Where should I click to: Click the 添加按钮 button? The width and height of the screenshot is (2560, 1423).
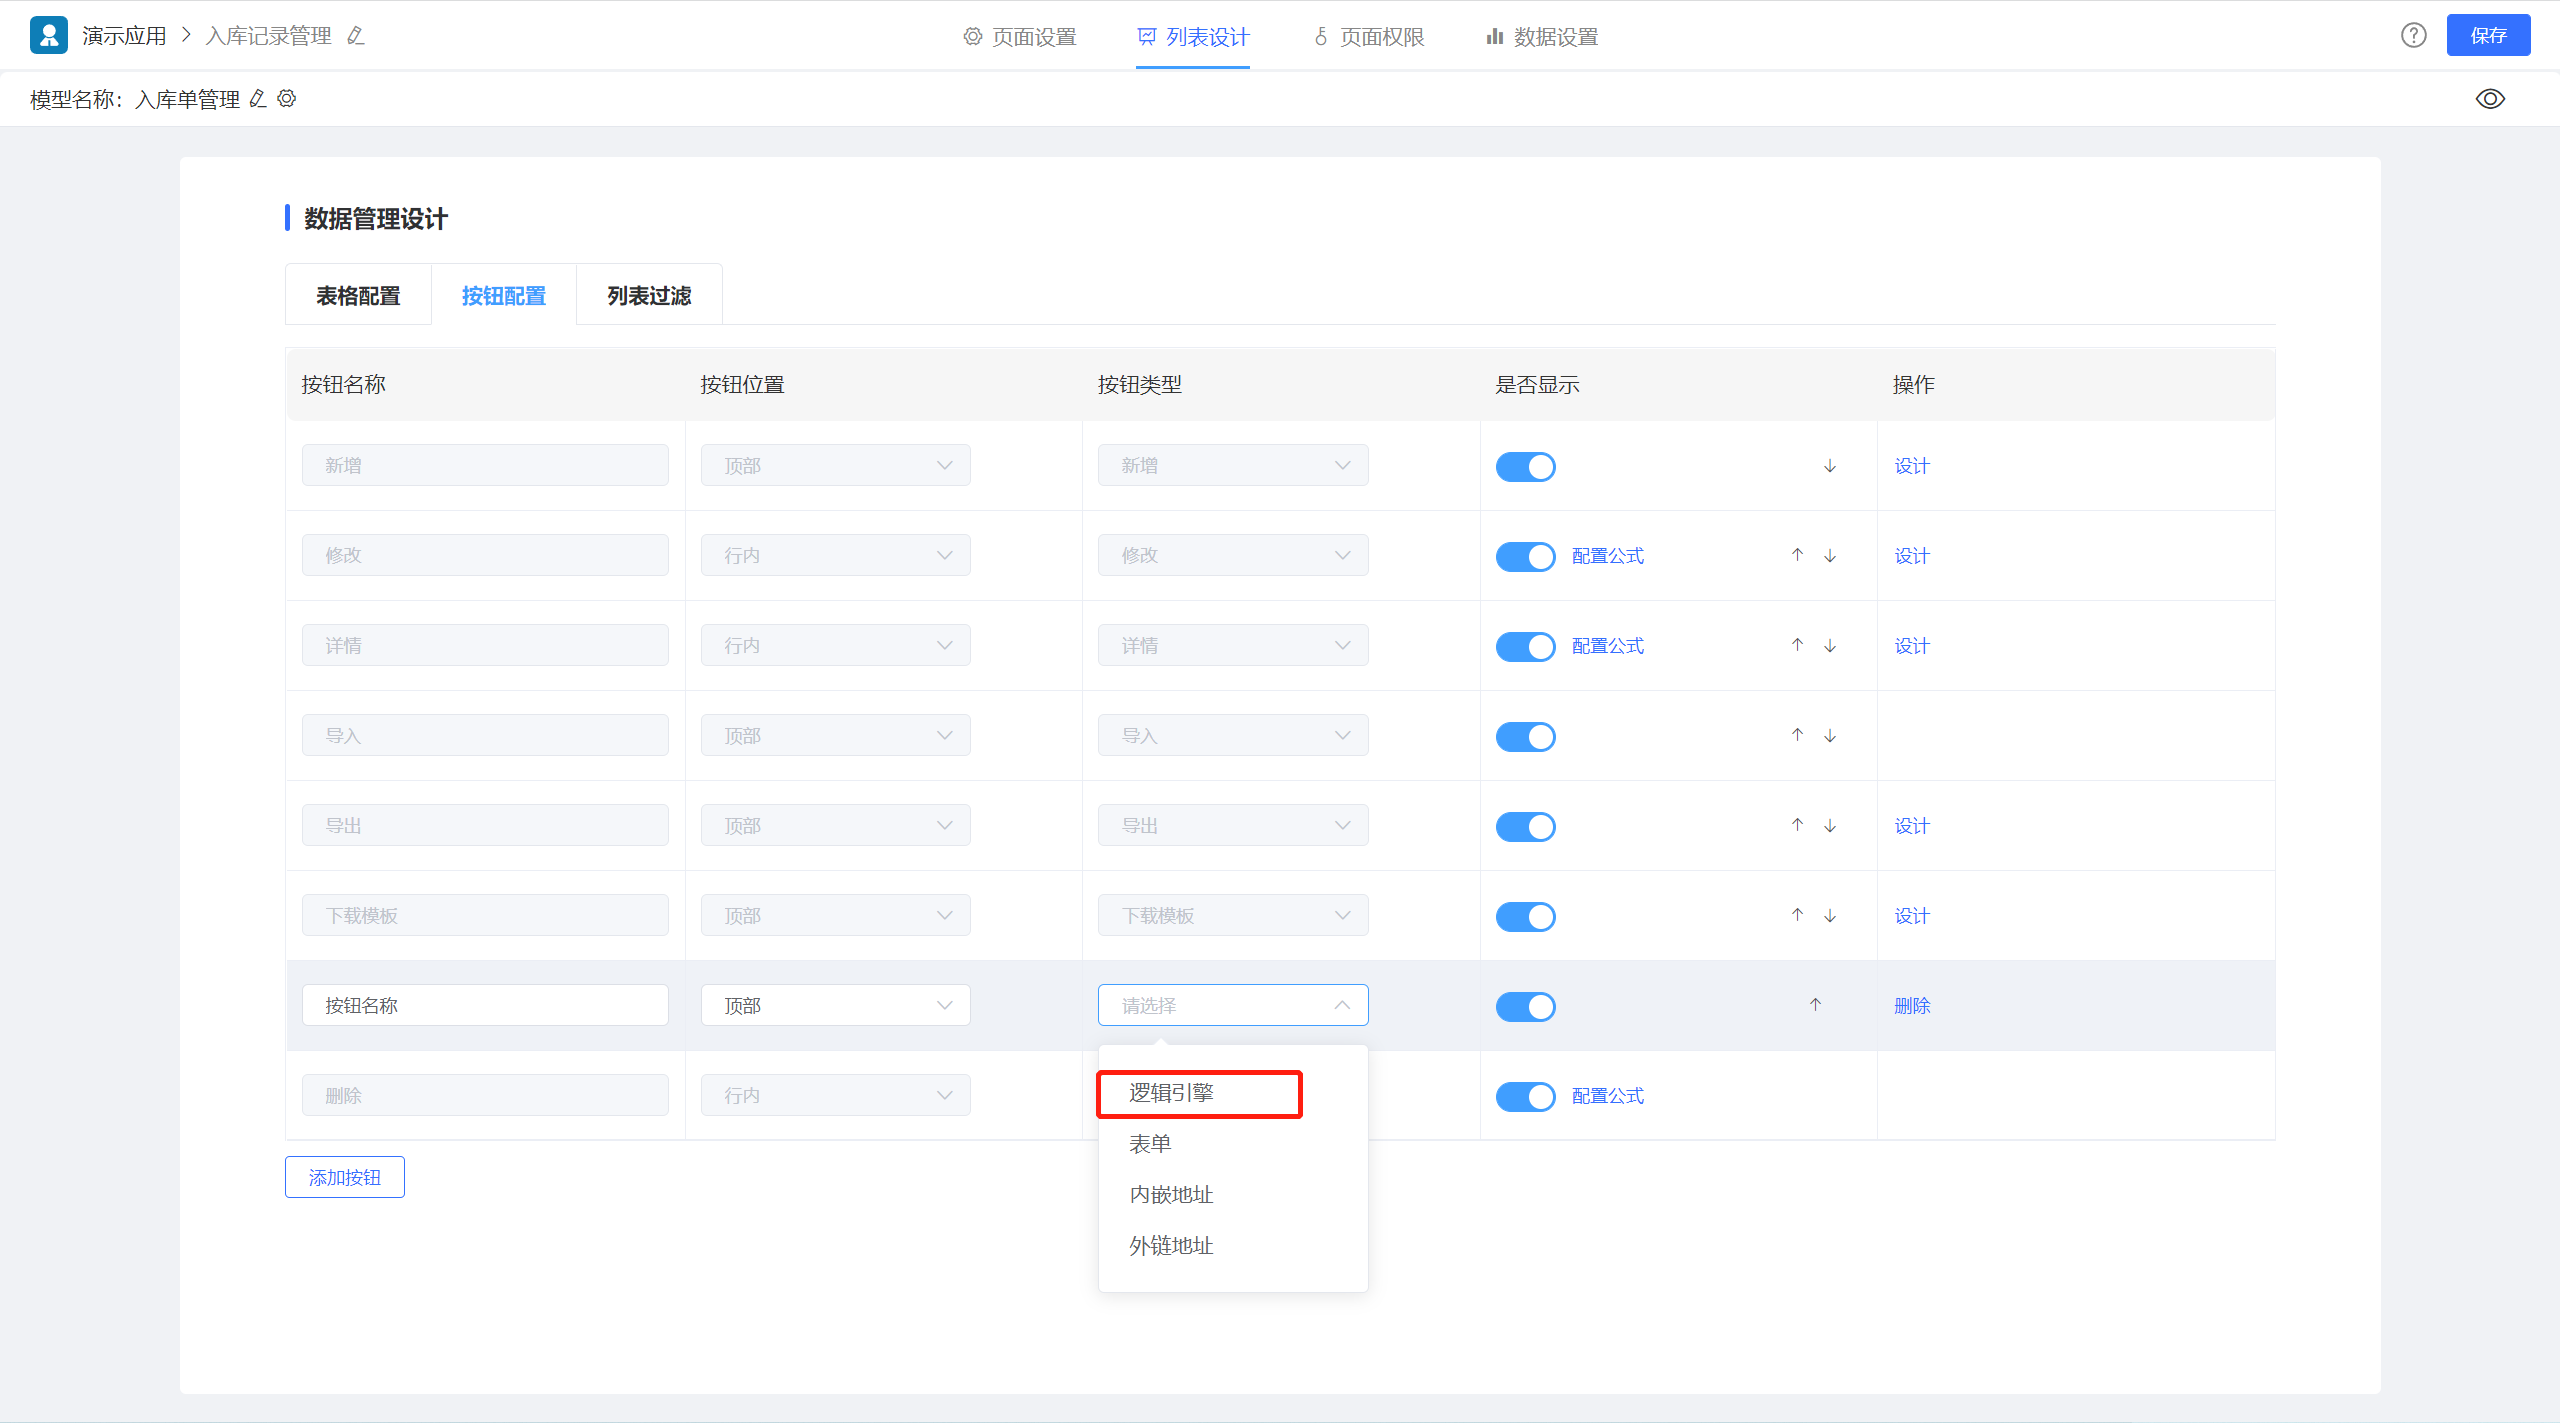pyautogui.click(x=345, y=1177)
